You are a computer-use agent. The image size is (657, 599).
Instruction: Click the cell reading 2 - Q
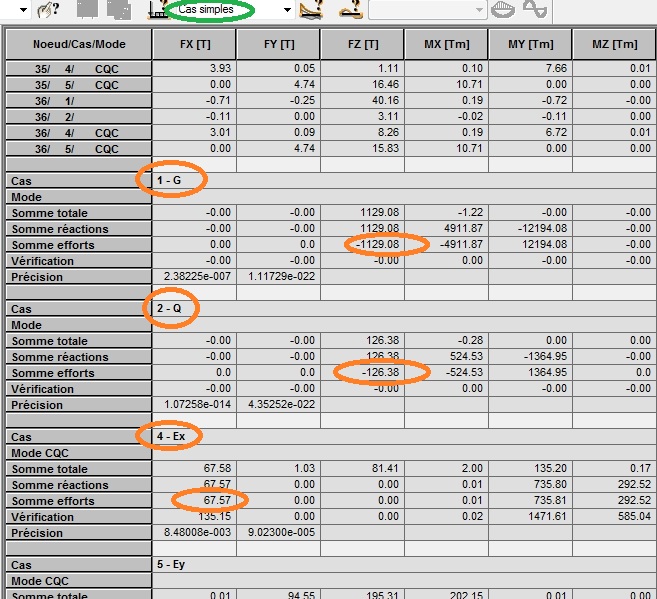(x=169, y=308)
